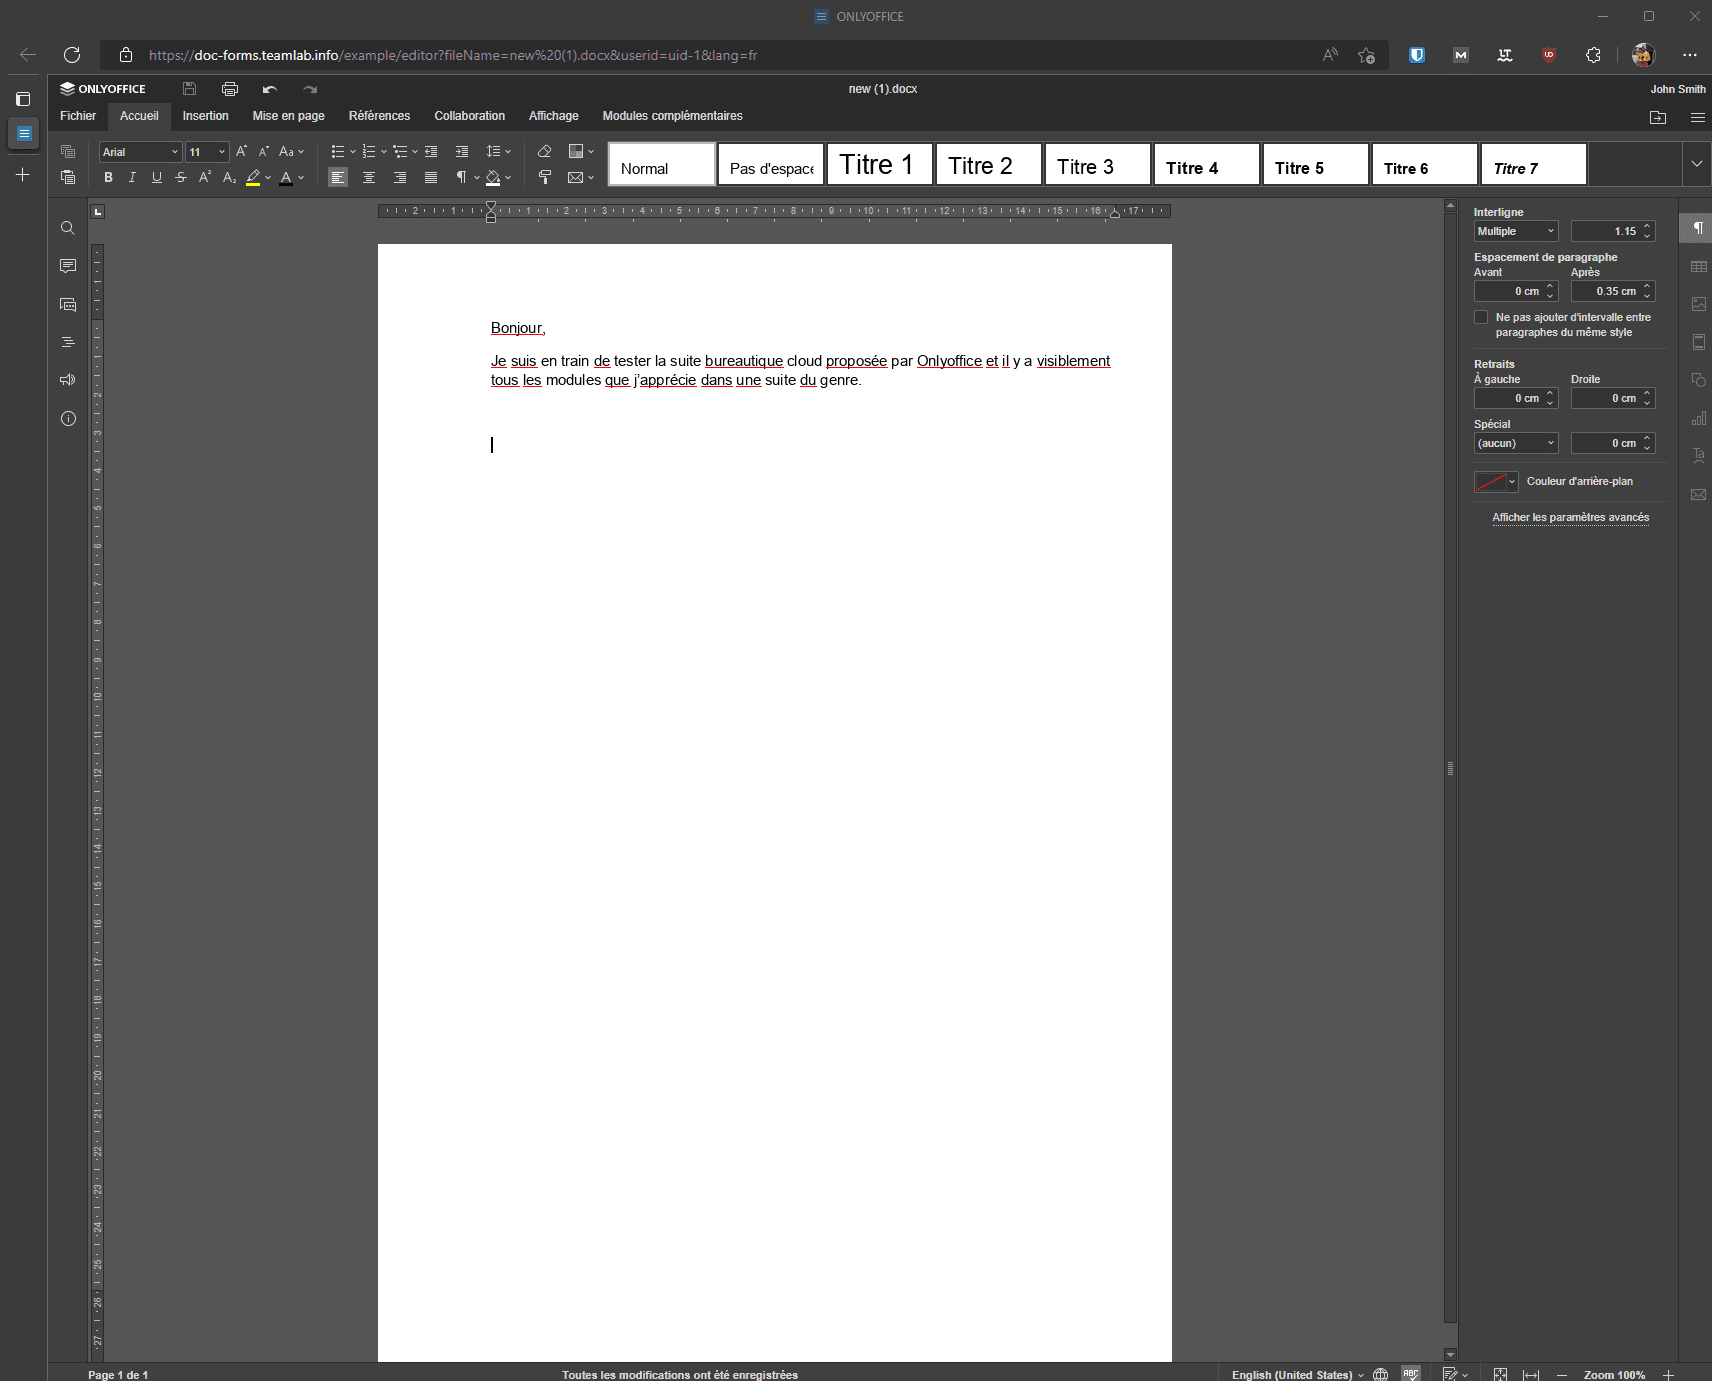Apply strikethrough formatting

pyautogui.click(x=181, y=177)
